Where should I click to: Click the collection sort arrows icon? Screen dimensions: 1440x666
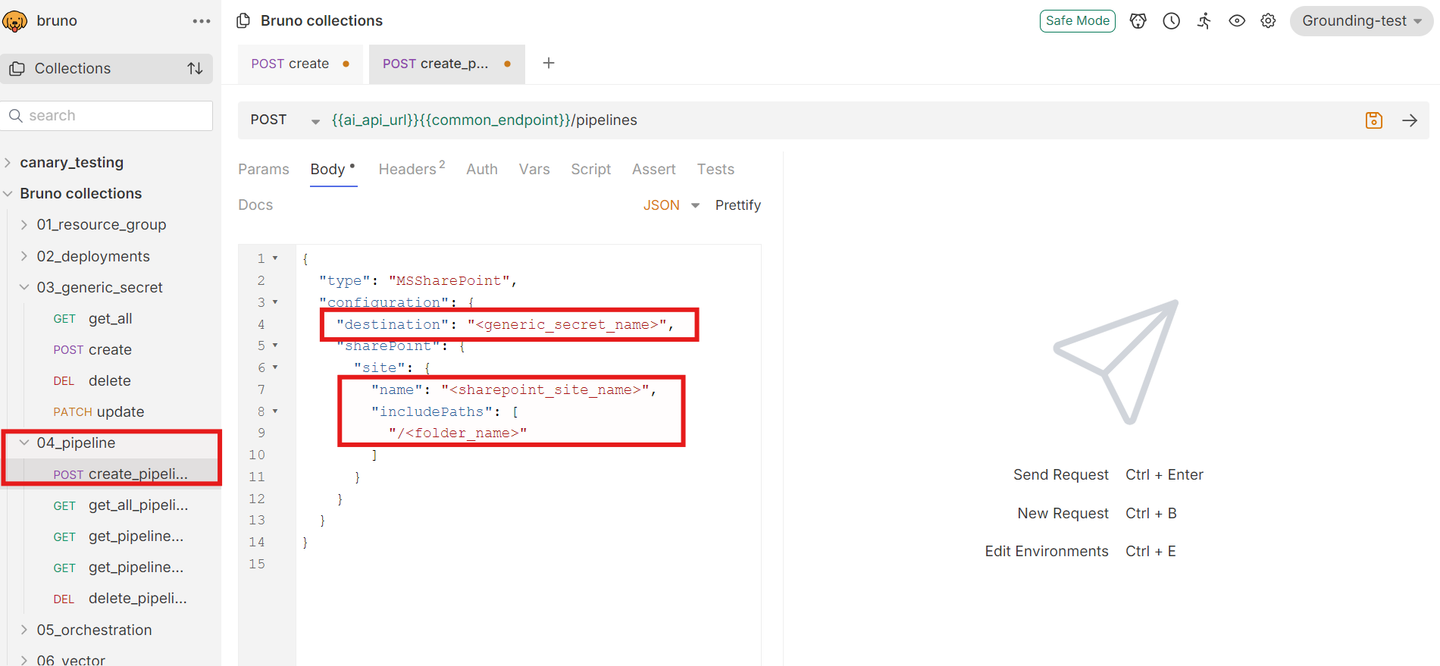(195, 69)
